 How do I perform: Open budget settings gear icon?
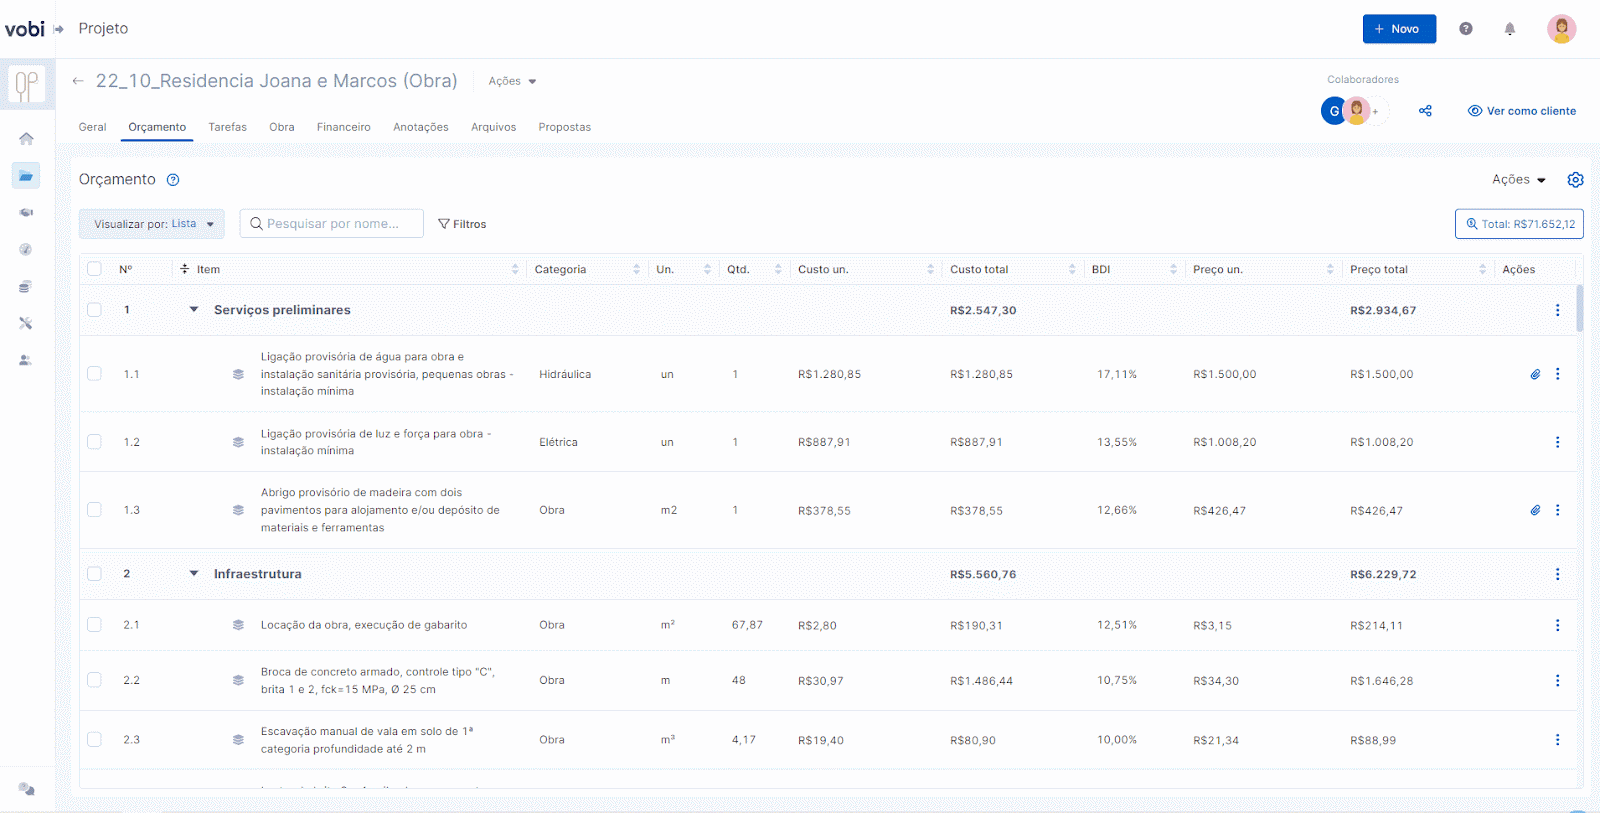pyautogui.click(x=1576, y=180)
